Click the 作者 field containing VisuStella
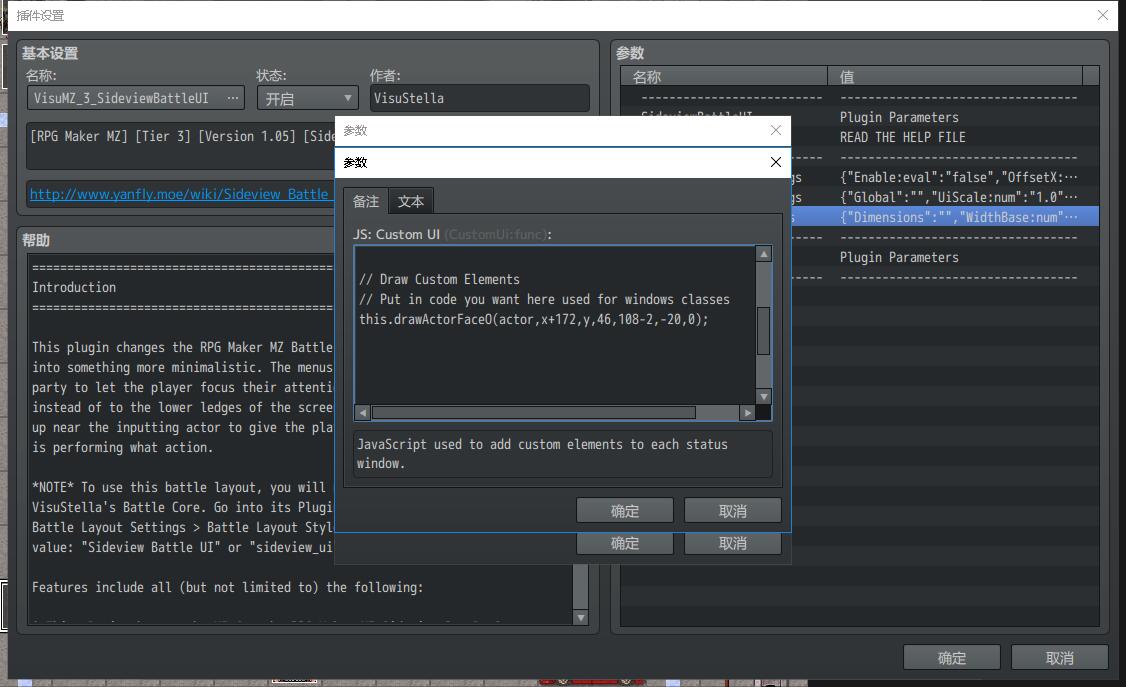 tap(479, 98)
